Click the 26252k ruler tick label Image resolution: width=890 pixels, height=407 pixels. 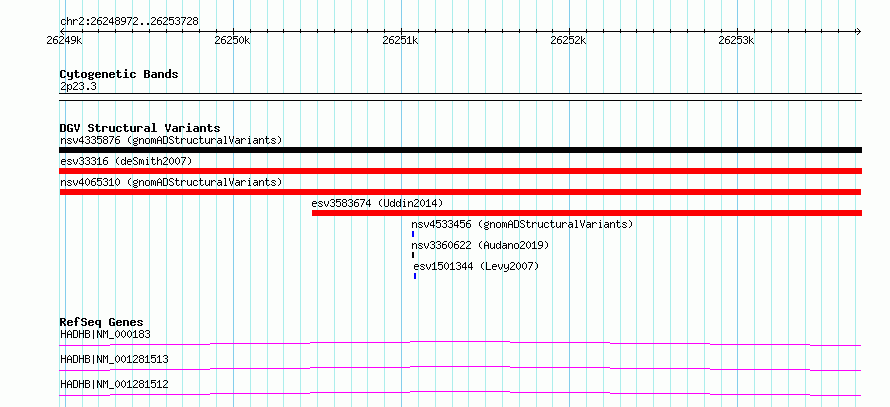tap(568, 40)
